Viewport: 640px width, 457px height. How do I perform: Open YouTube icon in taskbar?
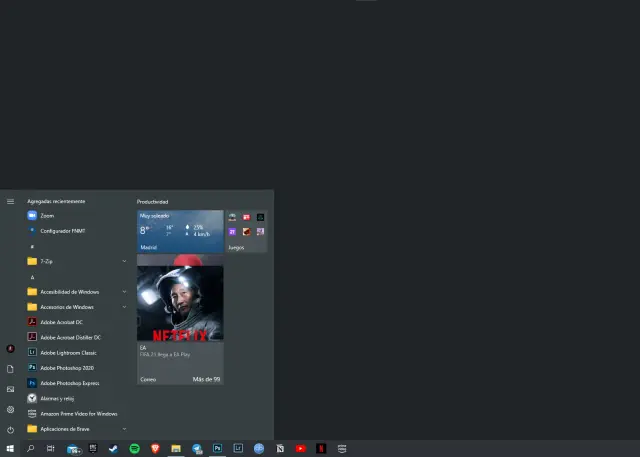[x=300, y=449]
